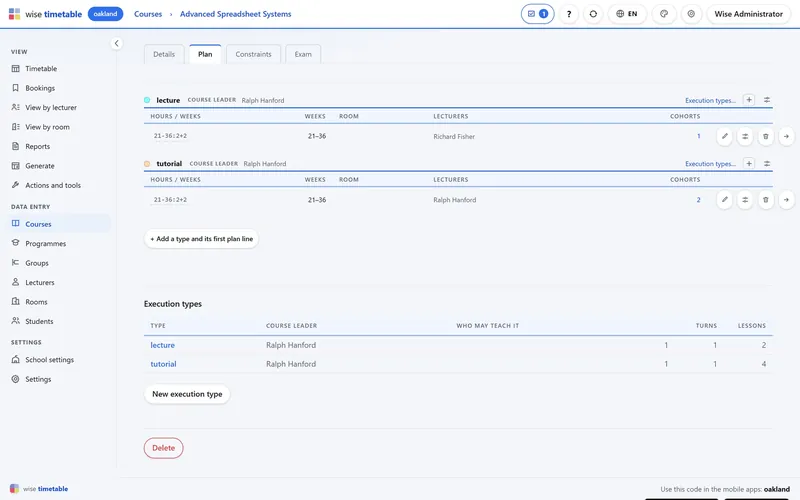Delete the Richard Fisher plan line
800x500 pixels.
pos(765,136)
